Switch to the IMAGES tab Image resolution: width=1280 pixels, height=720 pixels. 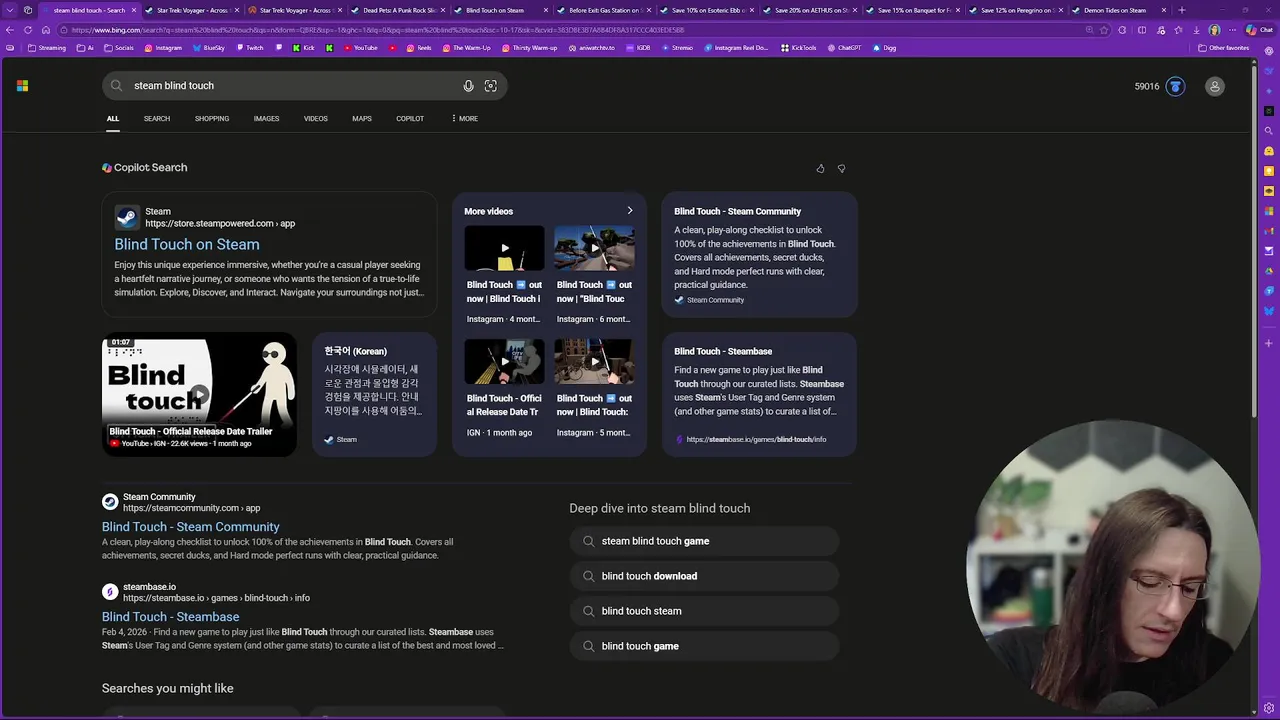(266, 119)
